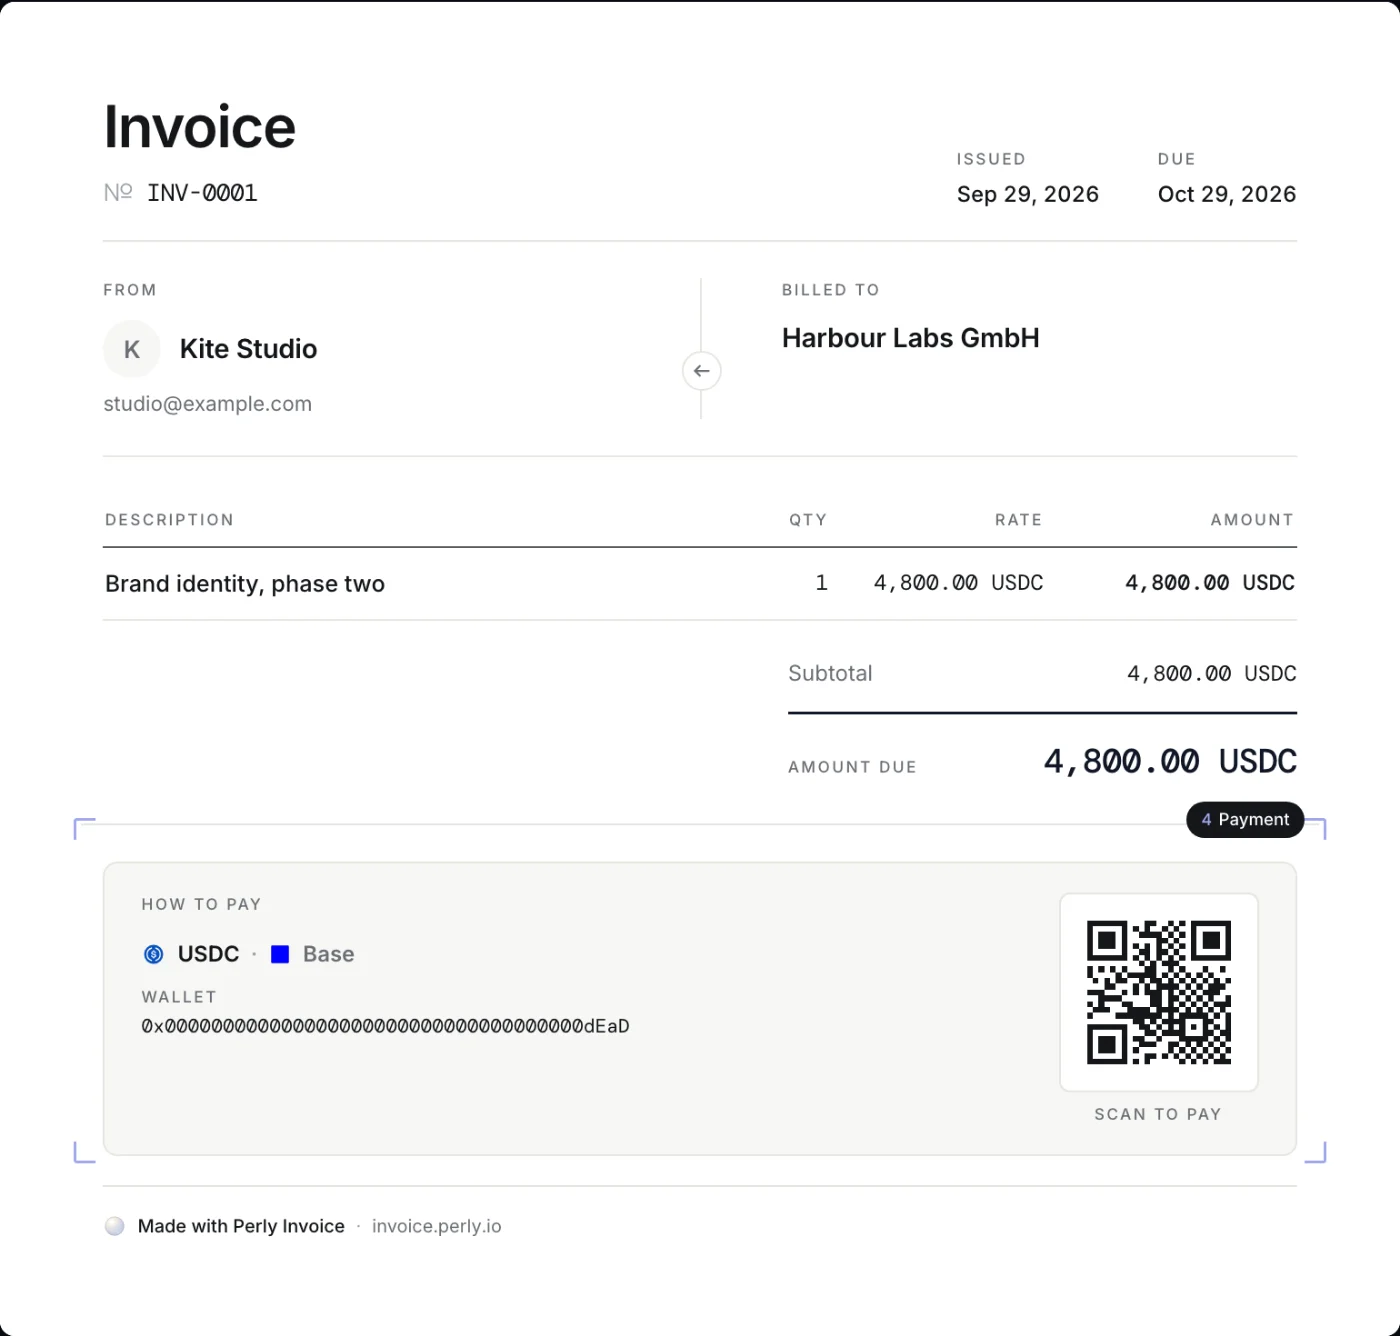The width and height of the screenshot is (1400, 1336).
Task: Click the issued date Sep 29, 2026
Action: (1027, 194)
